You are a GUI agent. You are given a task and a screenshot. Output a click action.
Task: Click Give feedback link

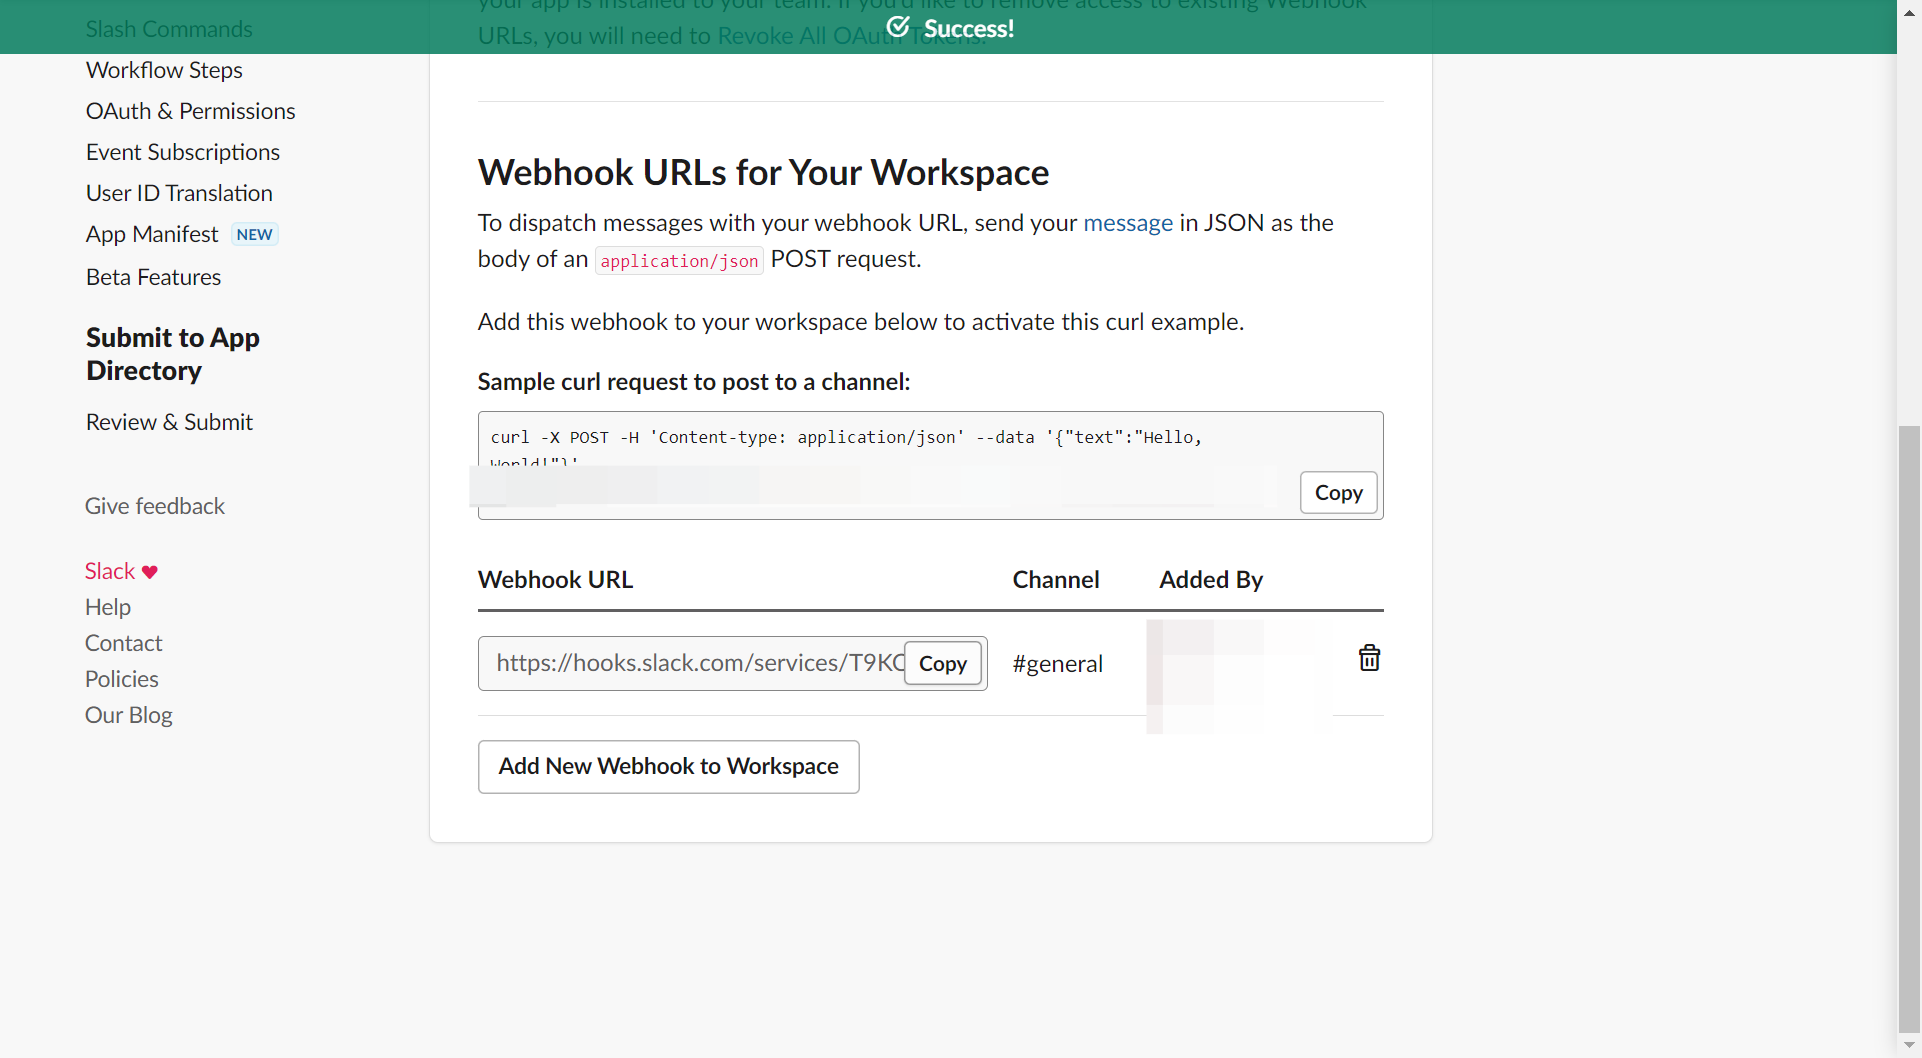(x=155, y=506)
